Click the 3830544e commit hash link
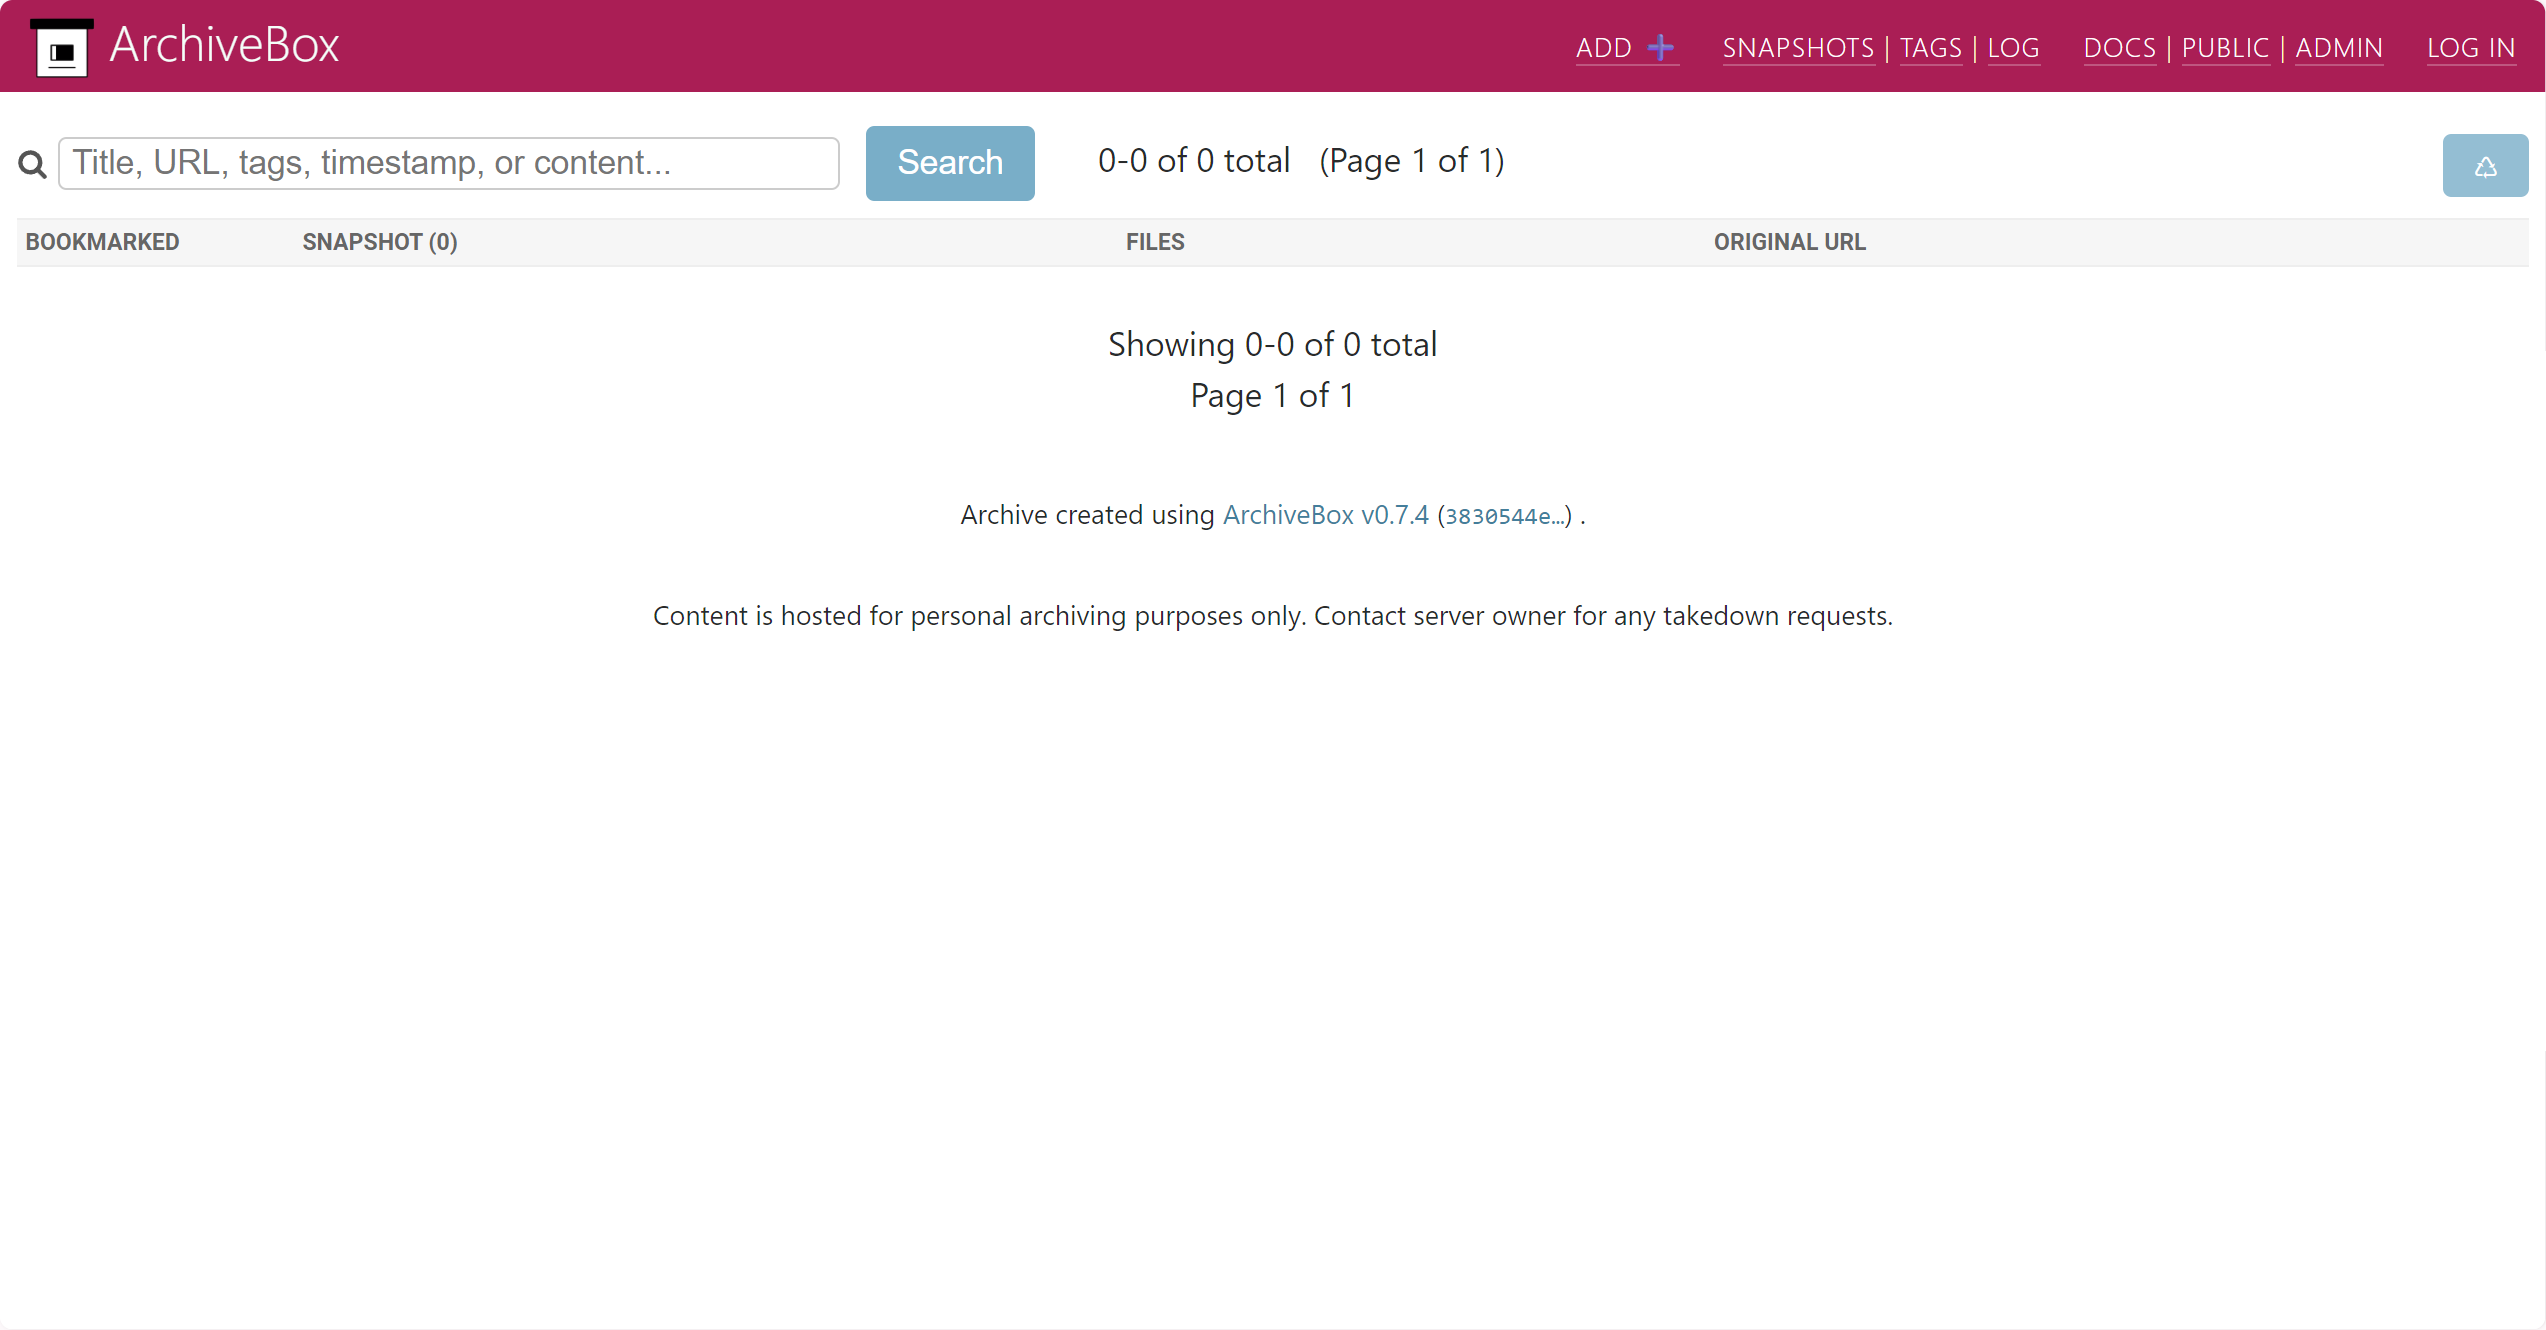The image size is (2546, 1330). click(1504, 516)
